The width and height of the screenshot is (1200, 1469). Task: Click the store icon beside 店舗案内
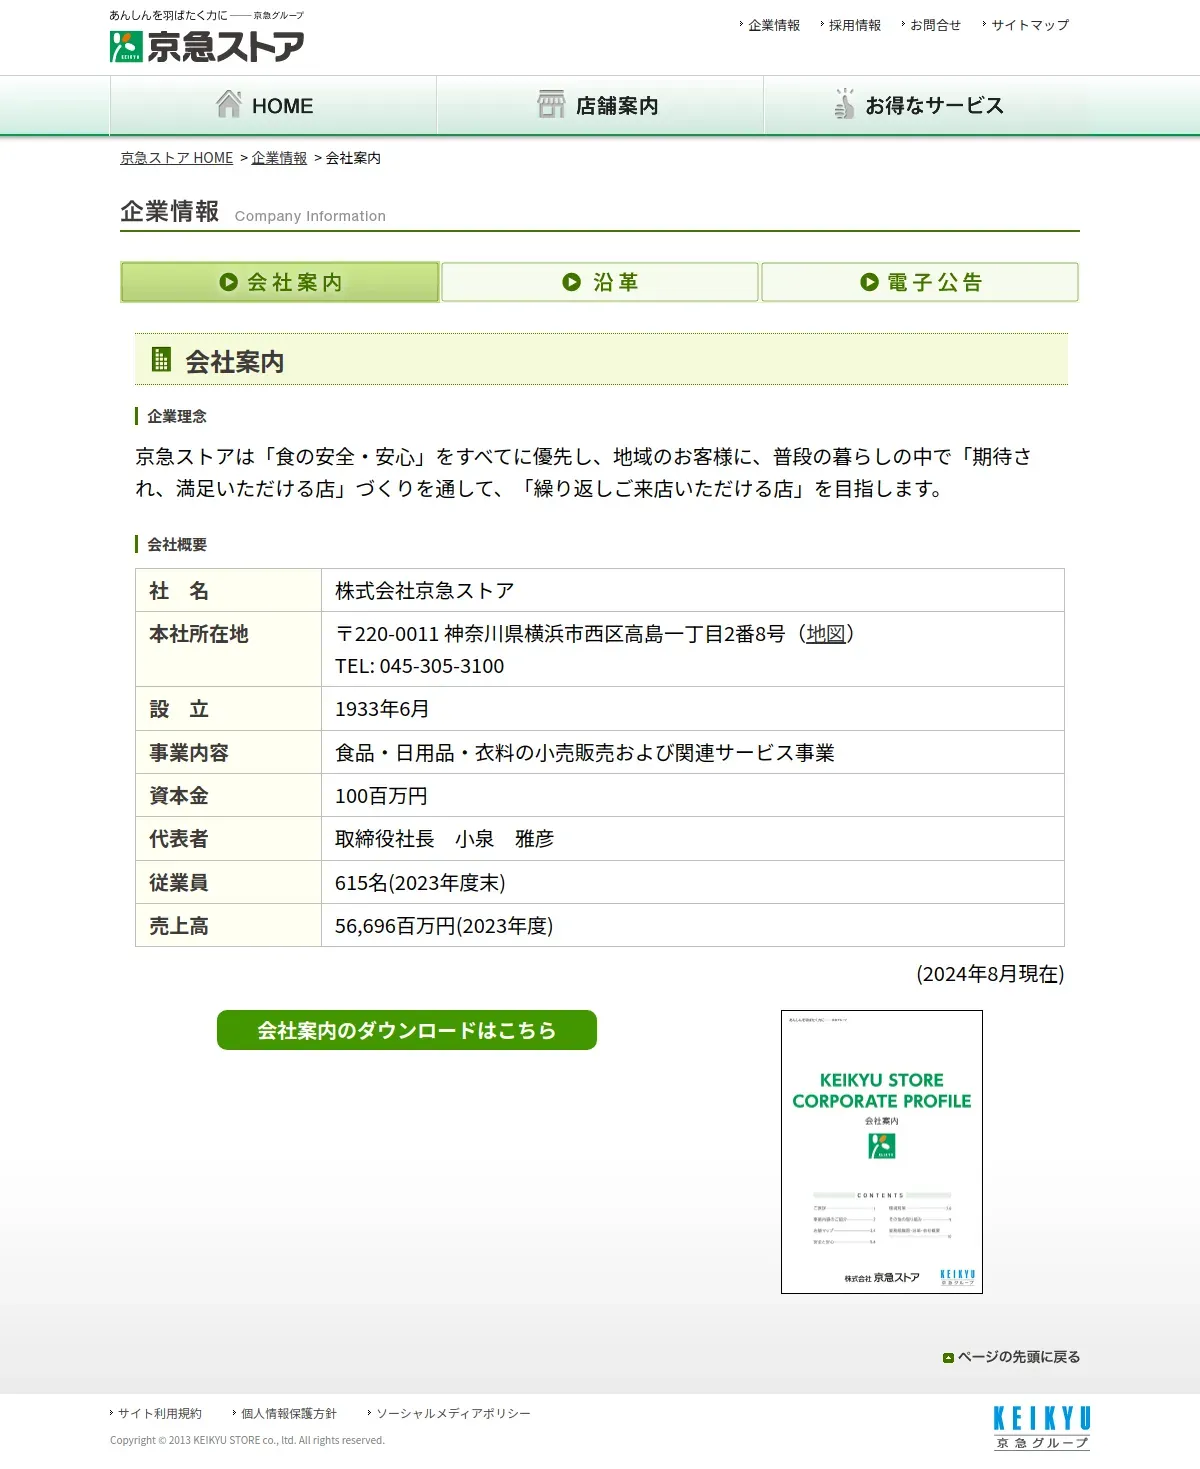[551, 104]
